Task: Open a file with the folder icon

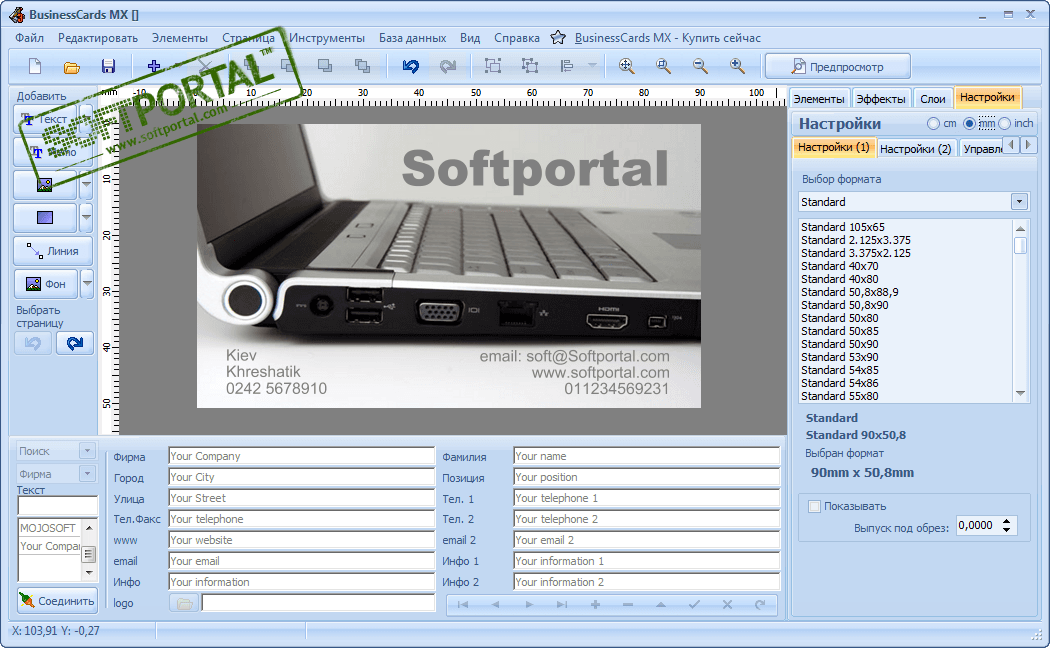Action: [72, 66]
